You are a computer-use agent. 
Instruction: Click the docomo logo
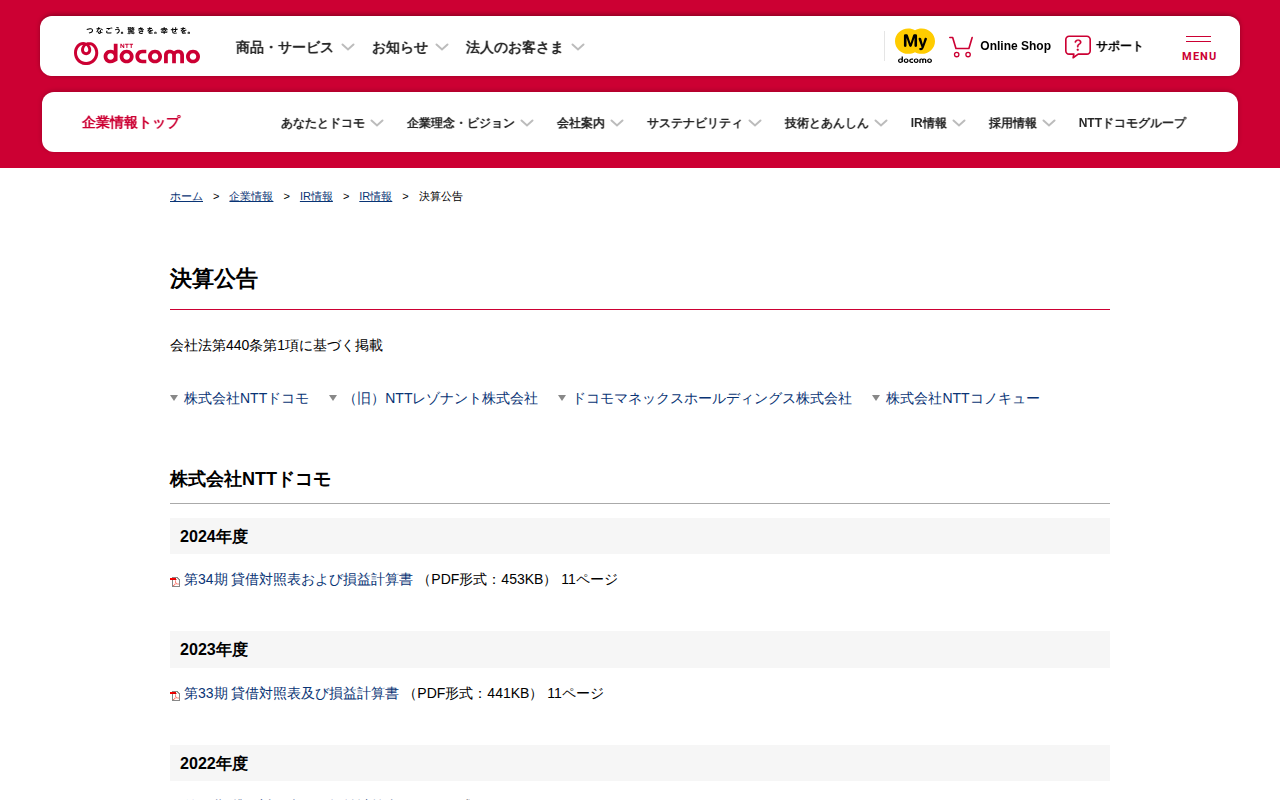(x=137, y=47)
